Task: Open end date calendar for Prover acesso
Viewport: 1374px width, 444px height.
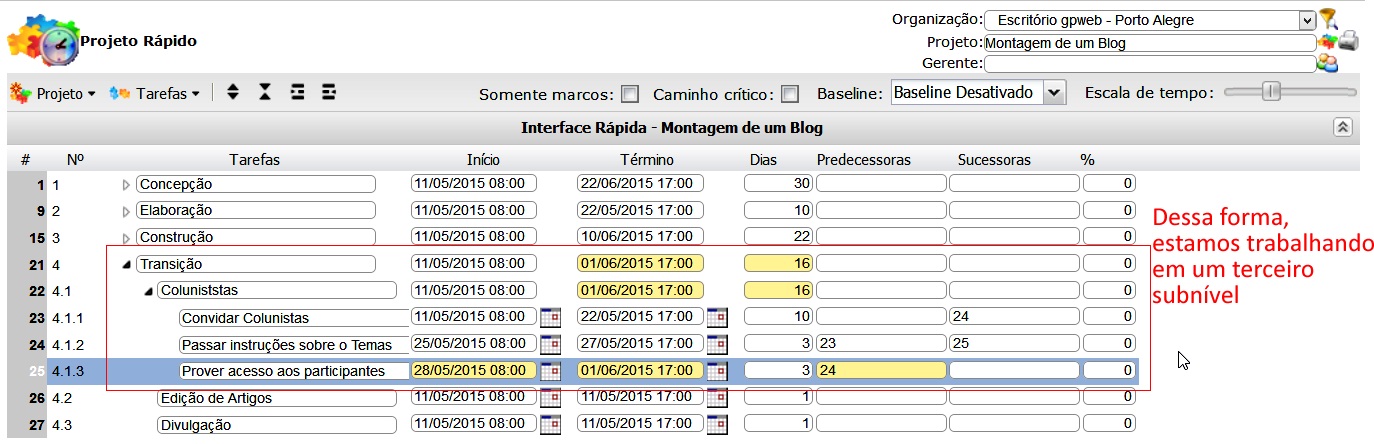Action: [x=717, y=371]
